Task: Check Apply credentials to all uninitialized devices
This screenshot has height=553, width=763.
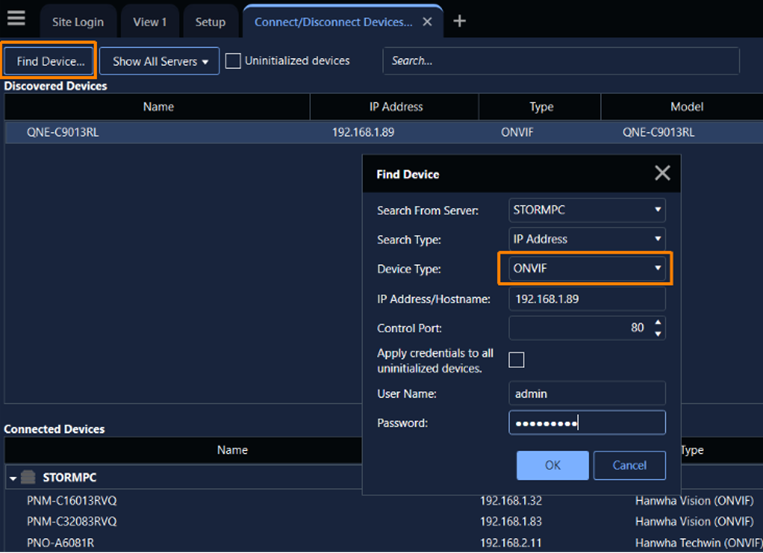Action: [516, 360]
